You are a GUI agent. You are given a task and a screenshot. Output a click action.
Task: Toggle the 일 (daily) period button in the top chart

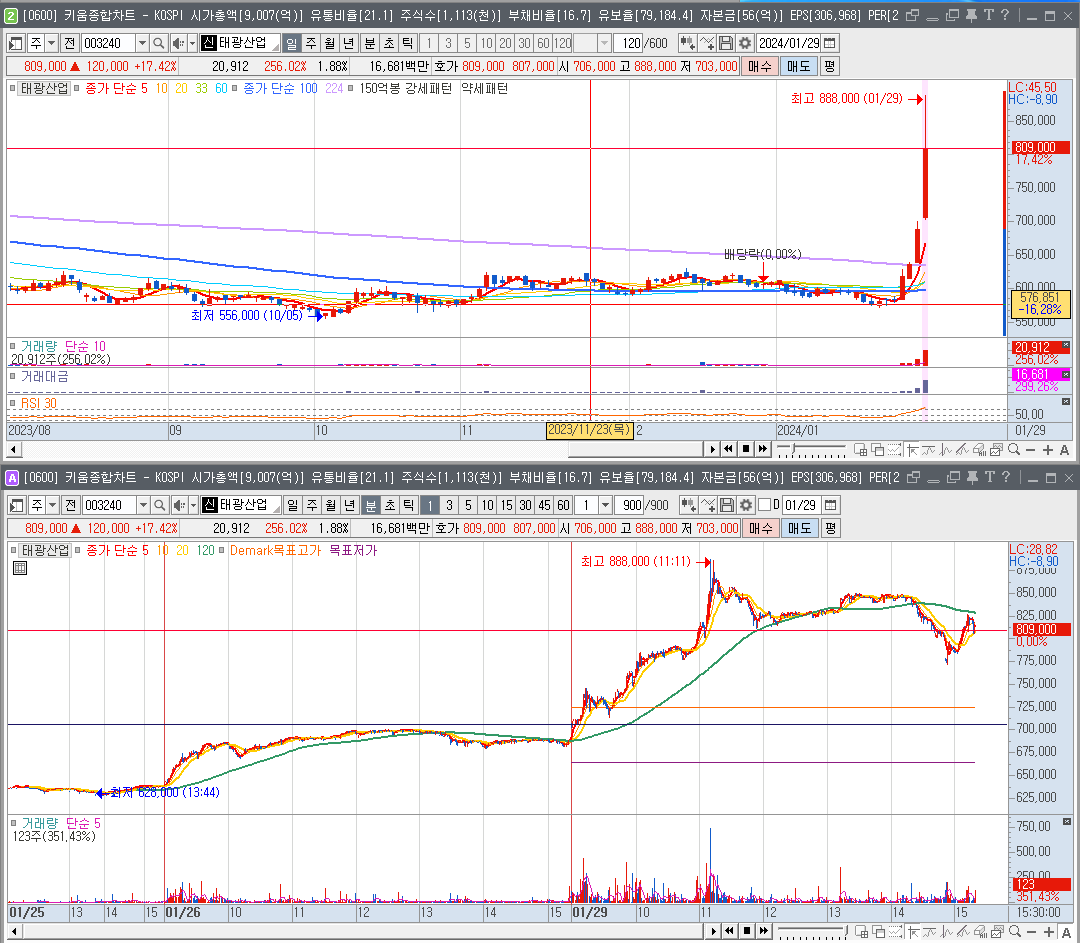click(292, 43)
